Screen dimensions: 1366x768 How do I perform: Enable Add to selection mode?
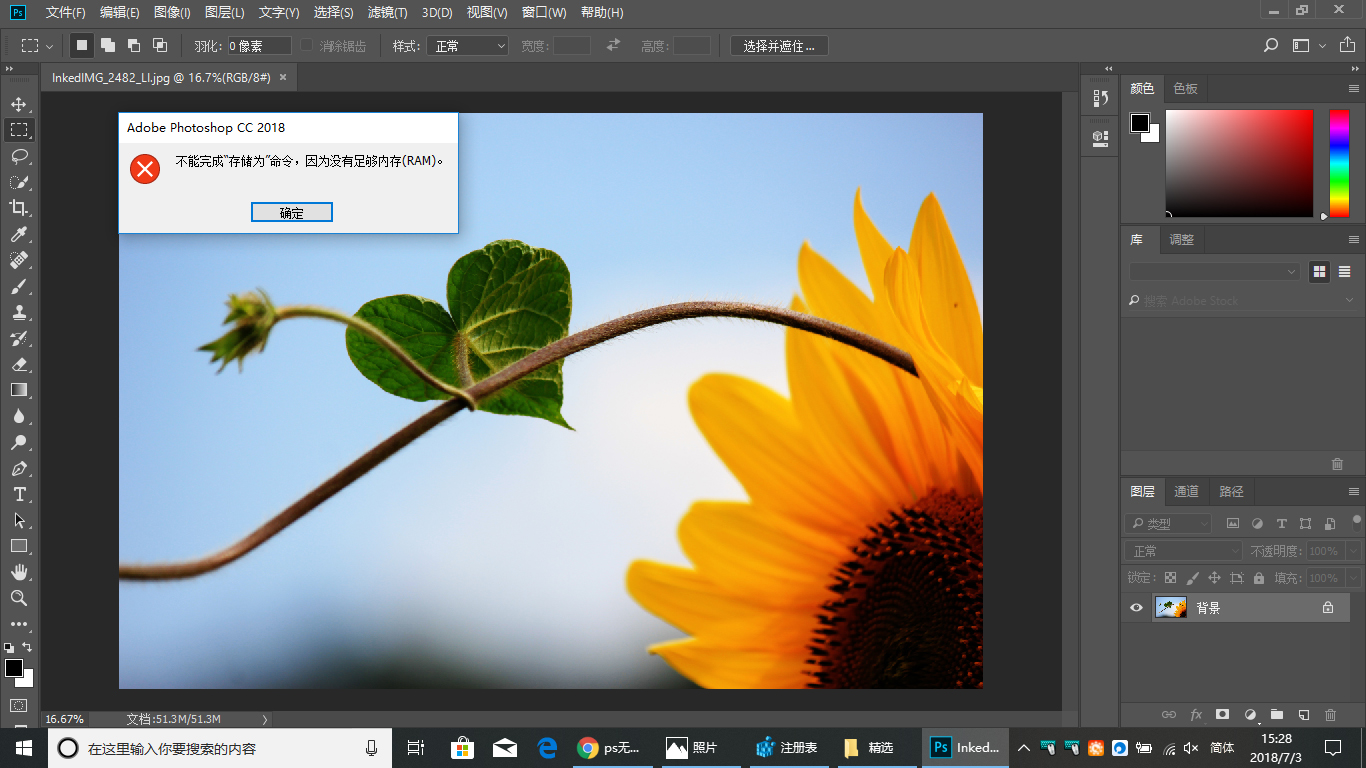click(x=108, y=45)
